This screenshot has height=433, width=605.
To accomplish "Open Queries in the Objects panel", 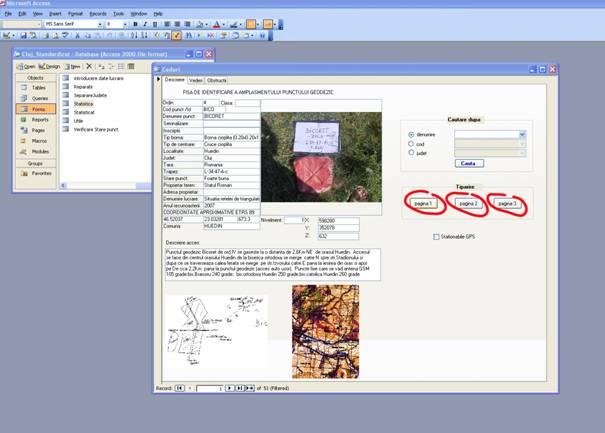I will [x=38, y=98].
